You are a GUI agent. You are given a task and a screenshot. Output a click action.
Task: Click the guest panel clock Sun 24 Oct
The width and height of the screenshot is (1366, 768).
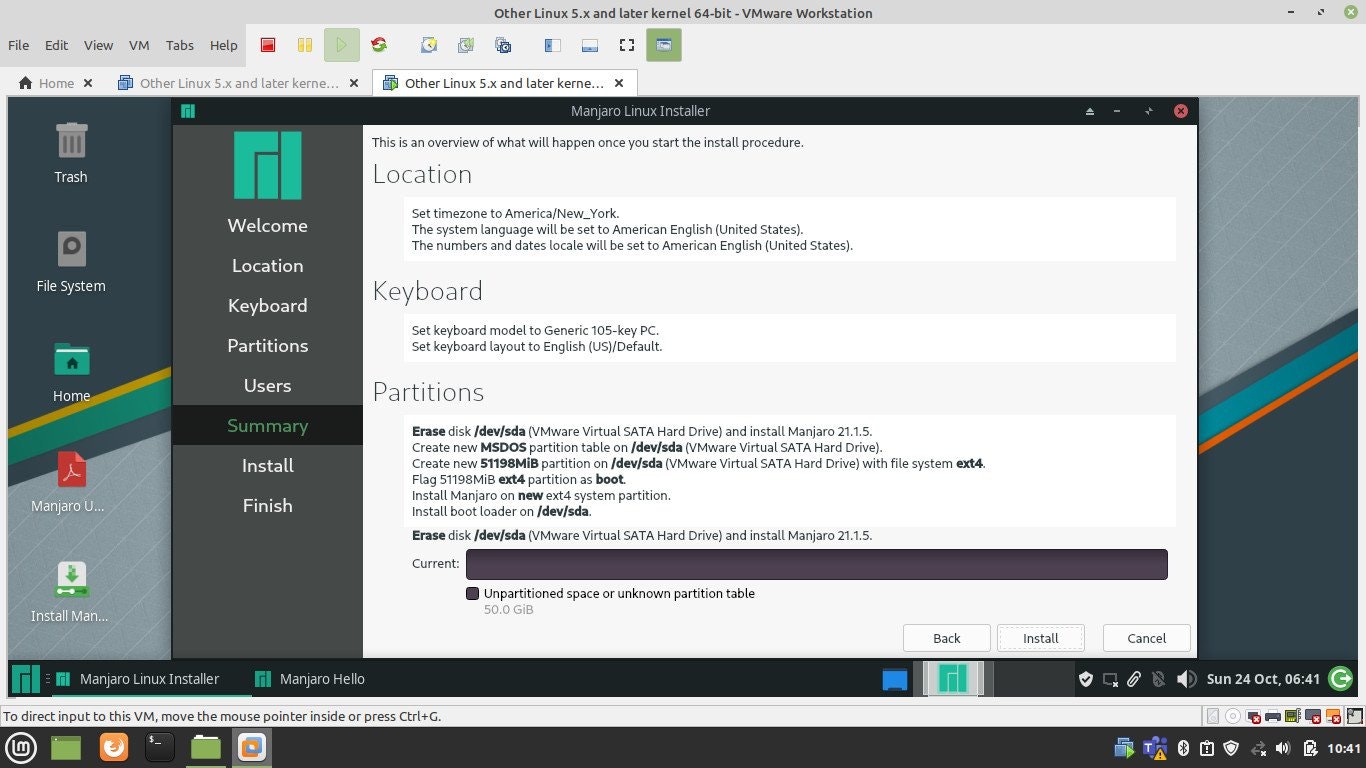coord(1263,679)
